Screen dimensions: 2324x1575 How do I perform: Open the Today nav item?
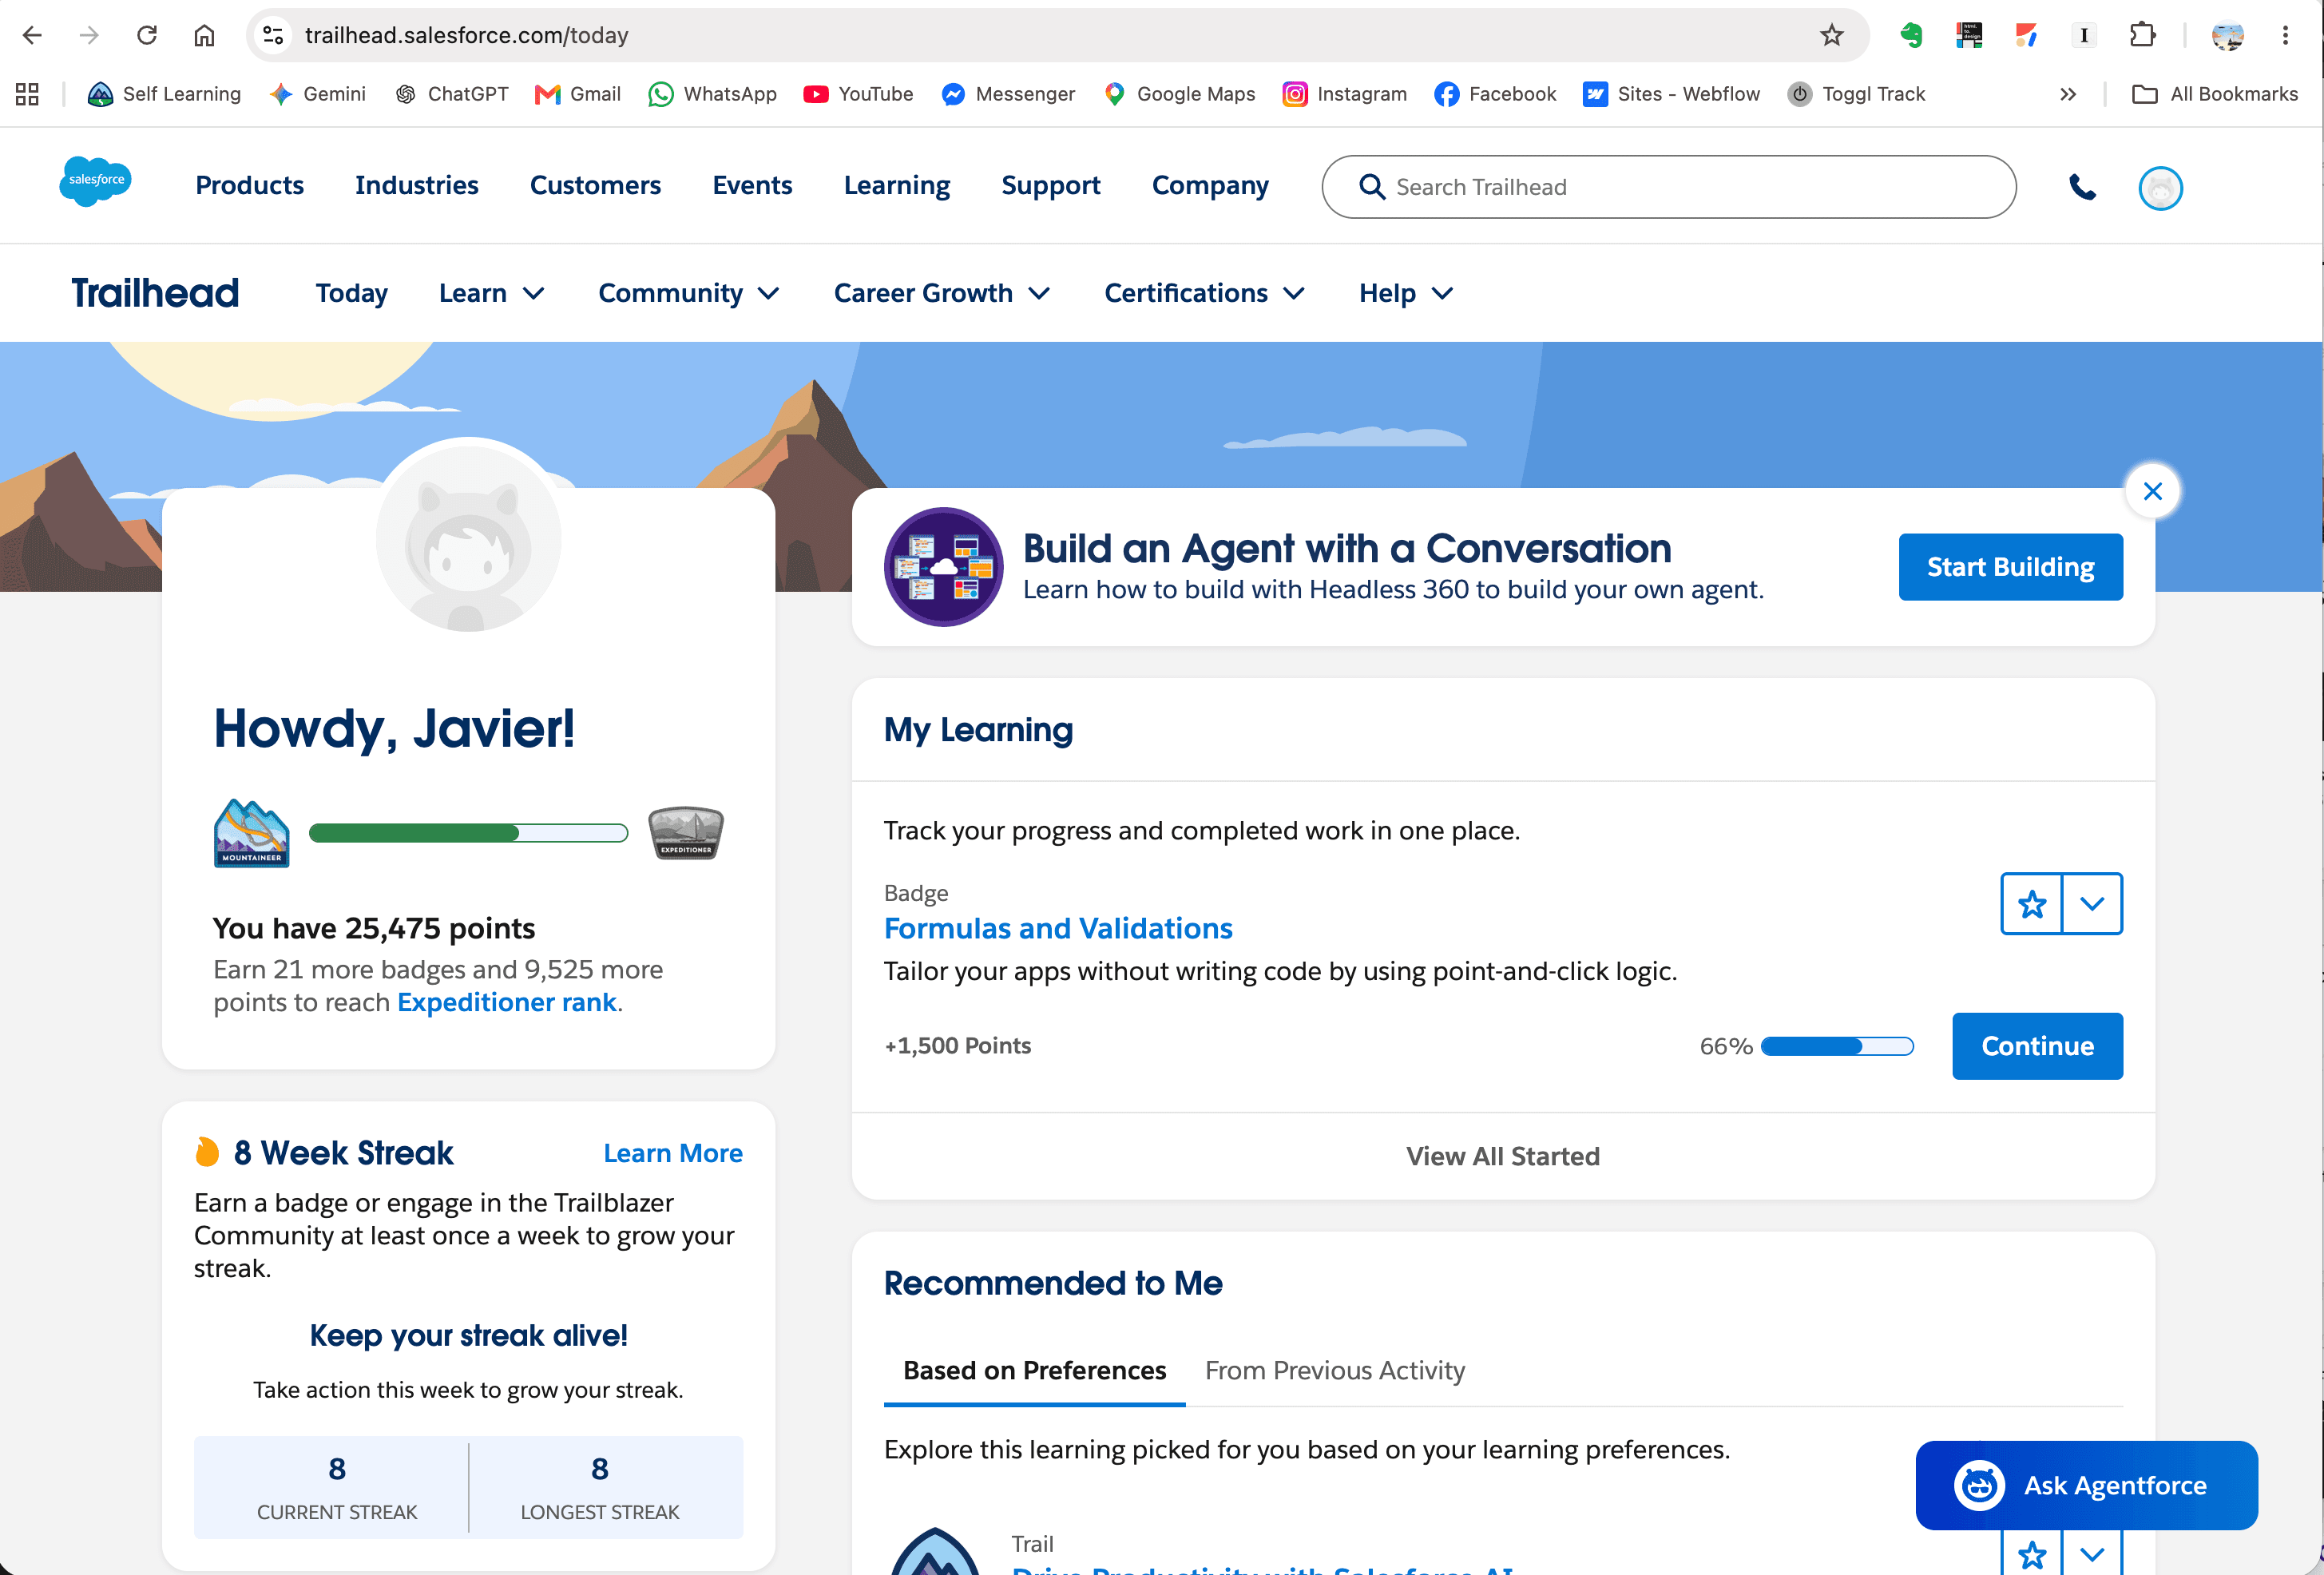351,293
